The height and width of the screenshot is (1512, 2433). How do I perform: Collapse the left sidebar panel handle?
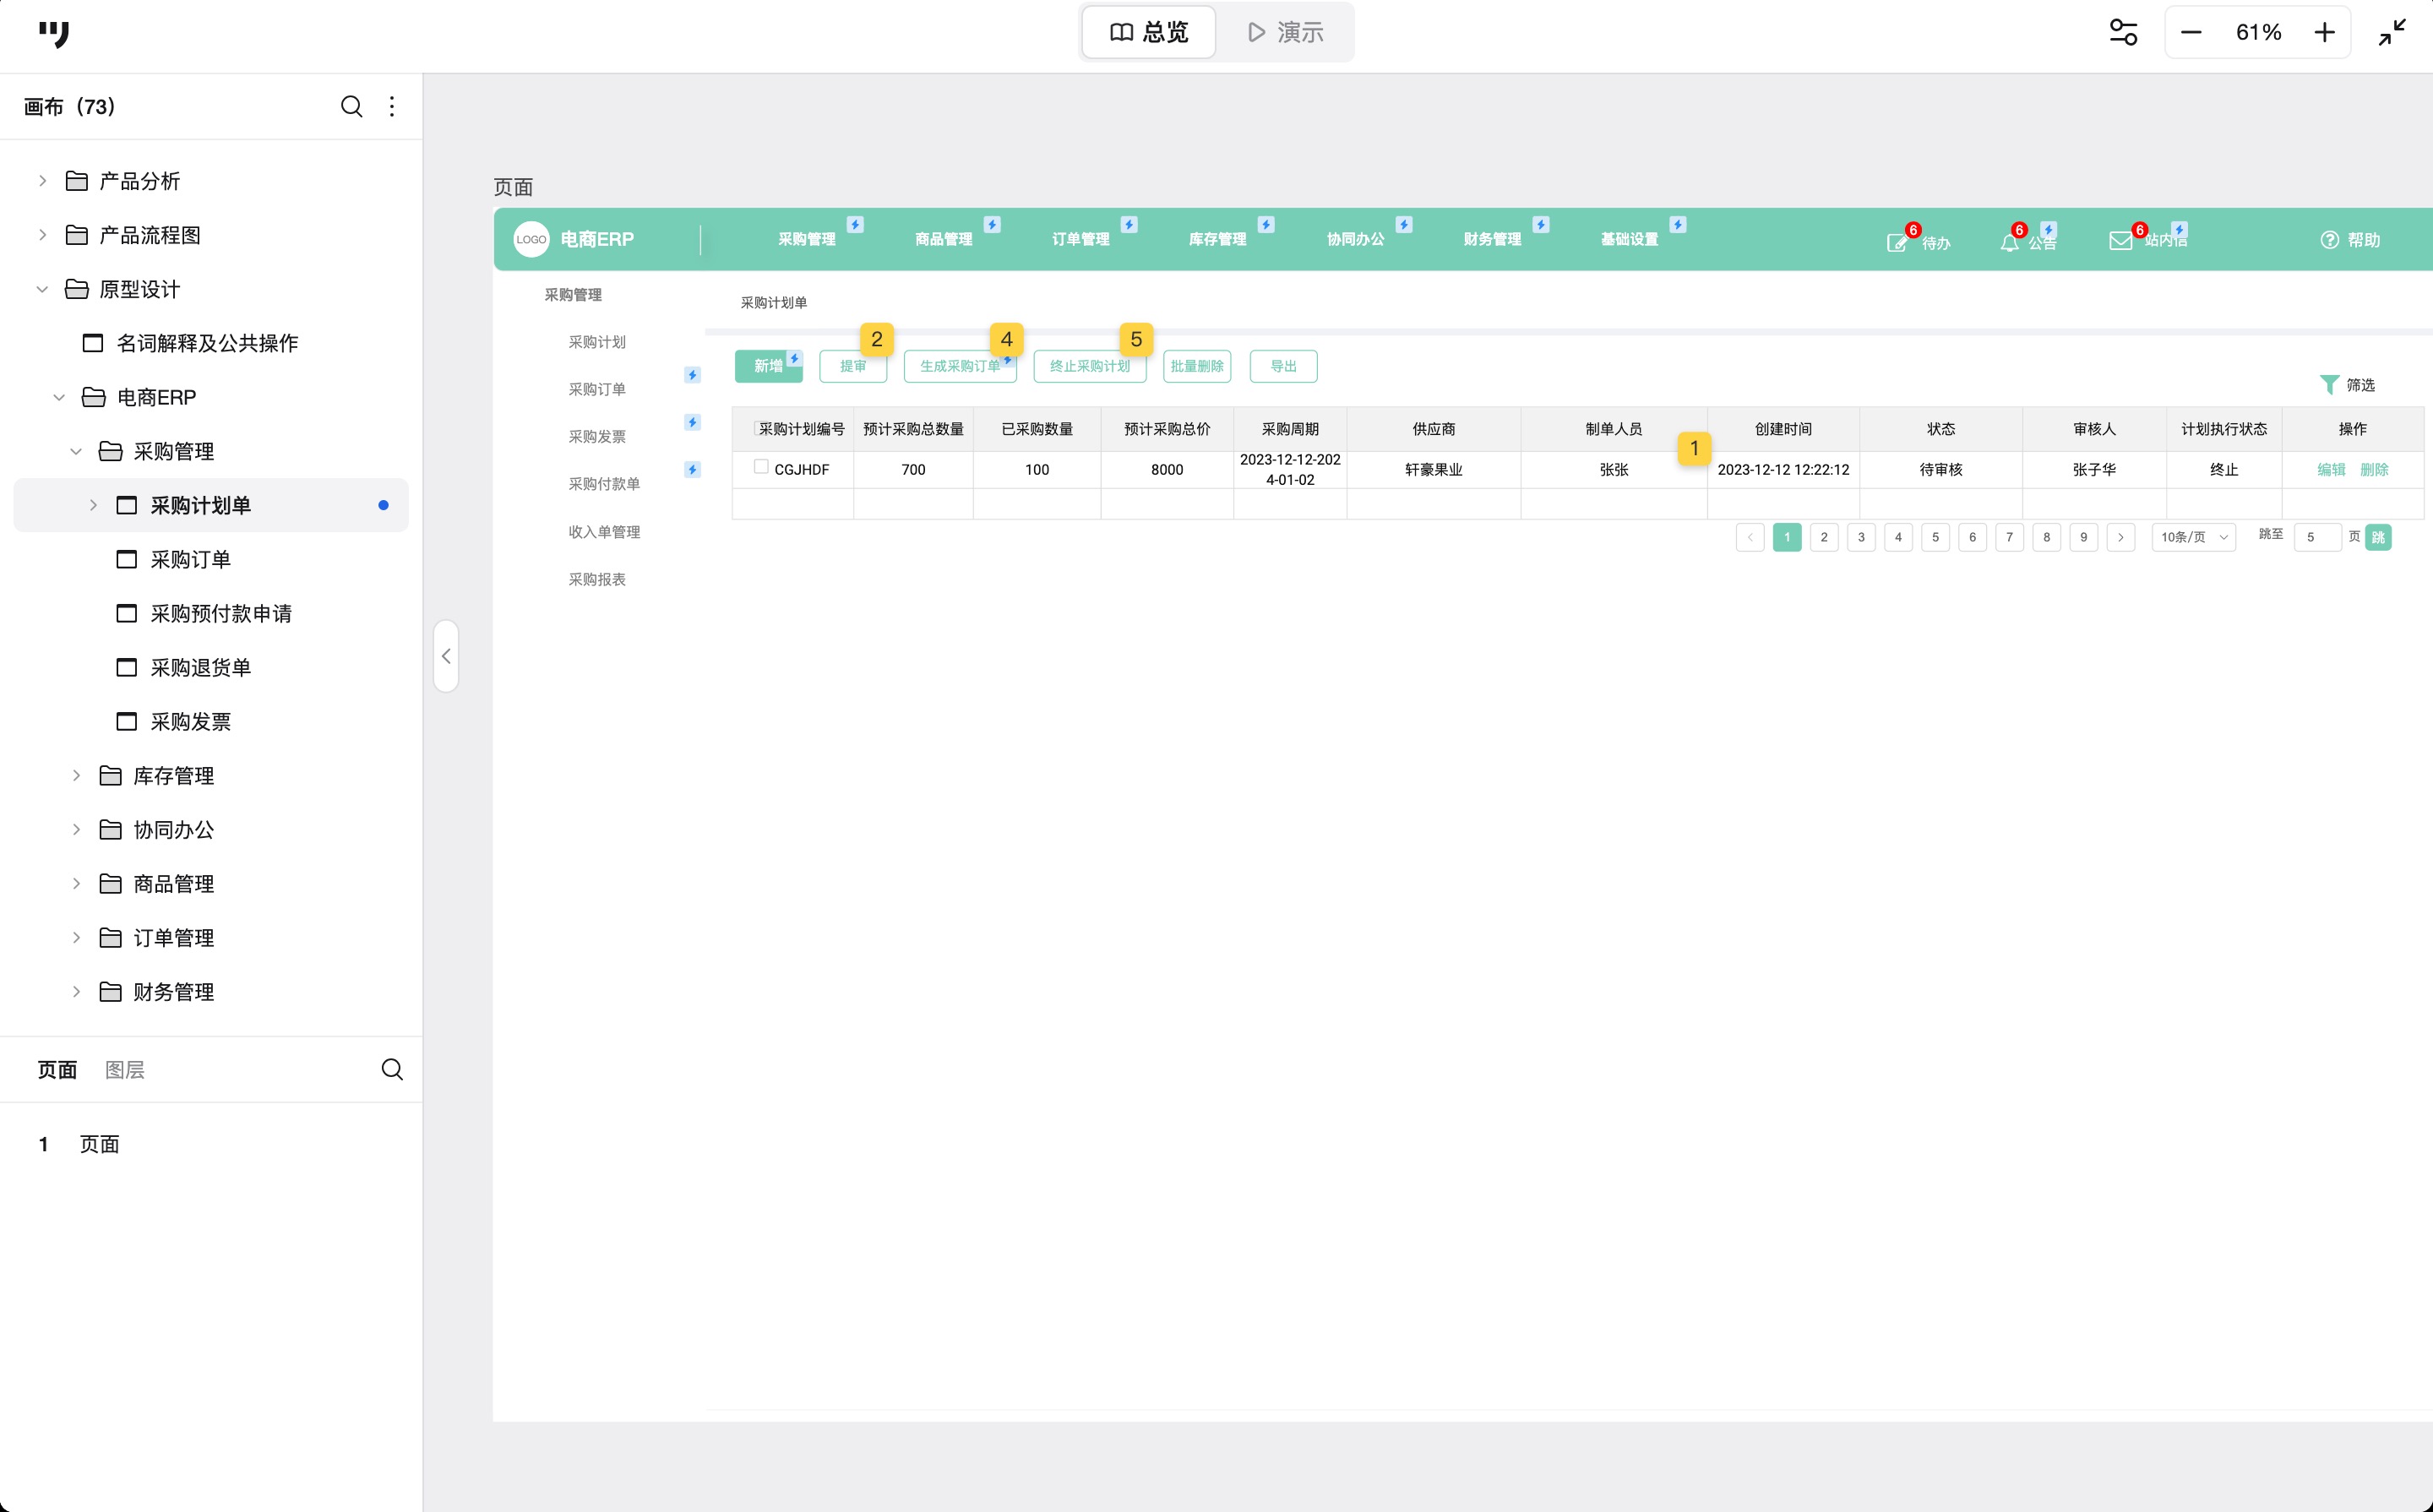click(x=446, y=656)
